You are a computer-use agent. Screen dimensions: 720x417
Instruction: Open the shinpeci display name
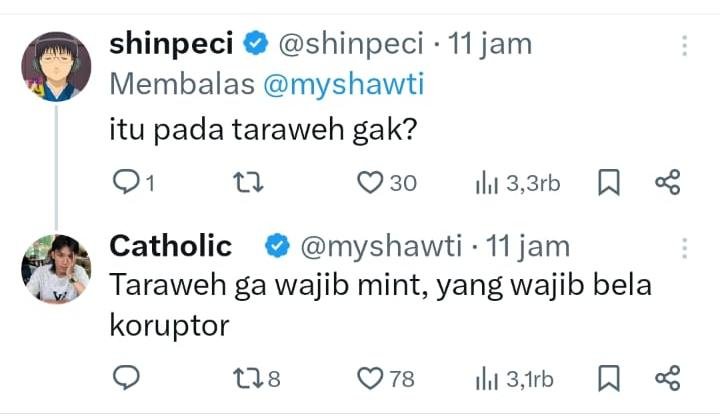(171, 44)
